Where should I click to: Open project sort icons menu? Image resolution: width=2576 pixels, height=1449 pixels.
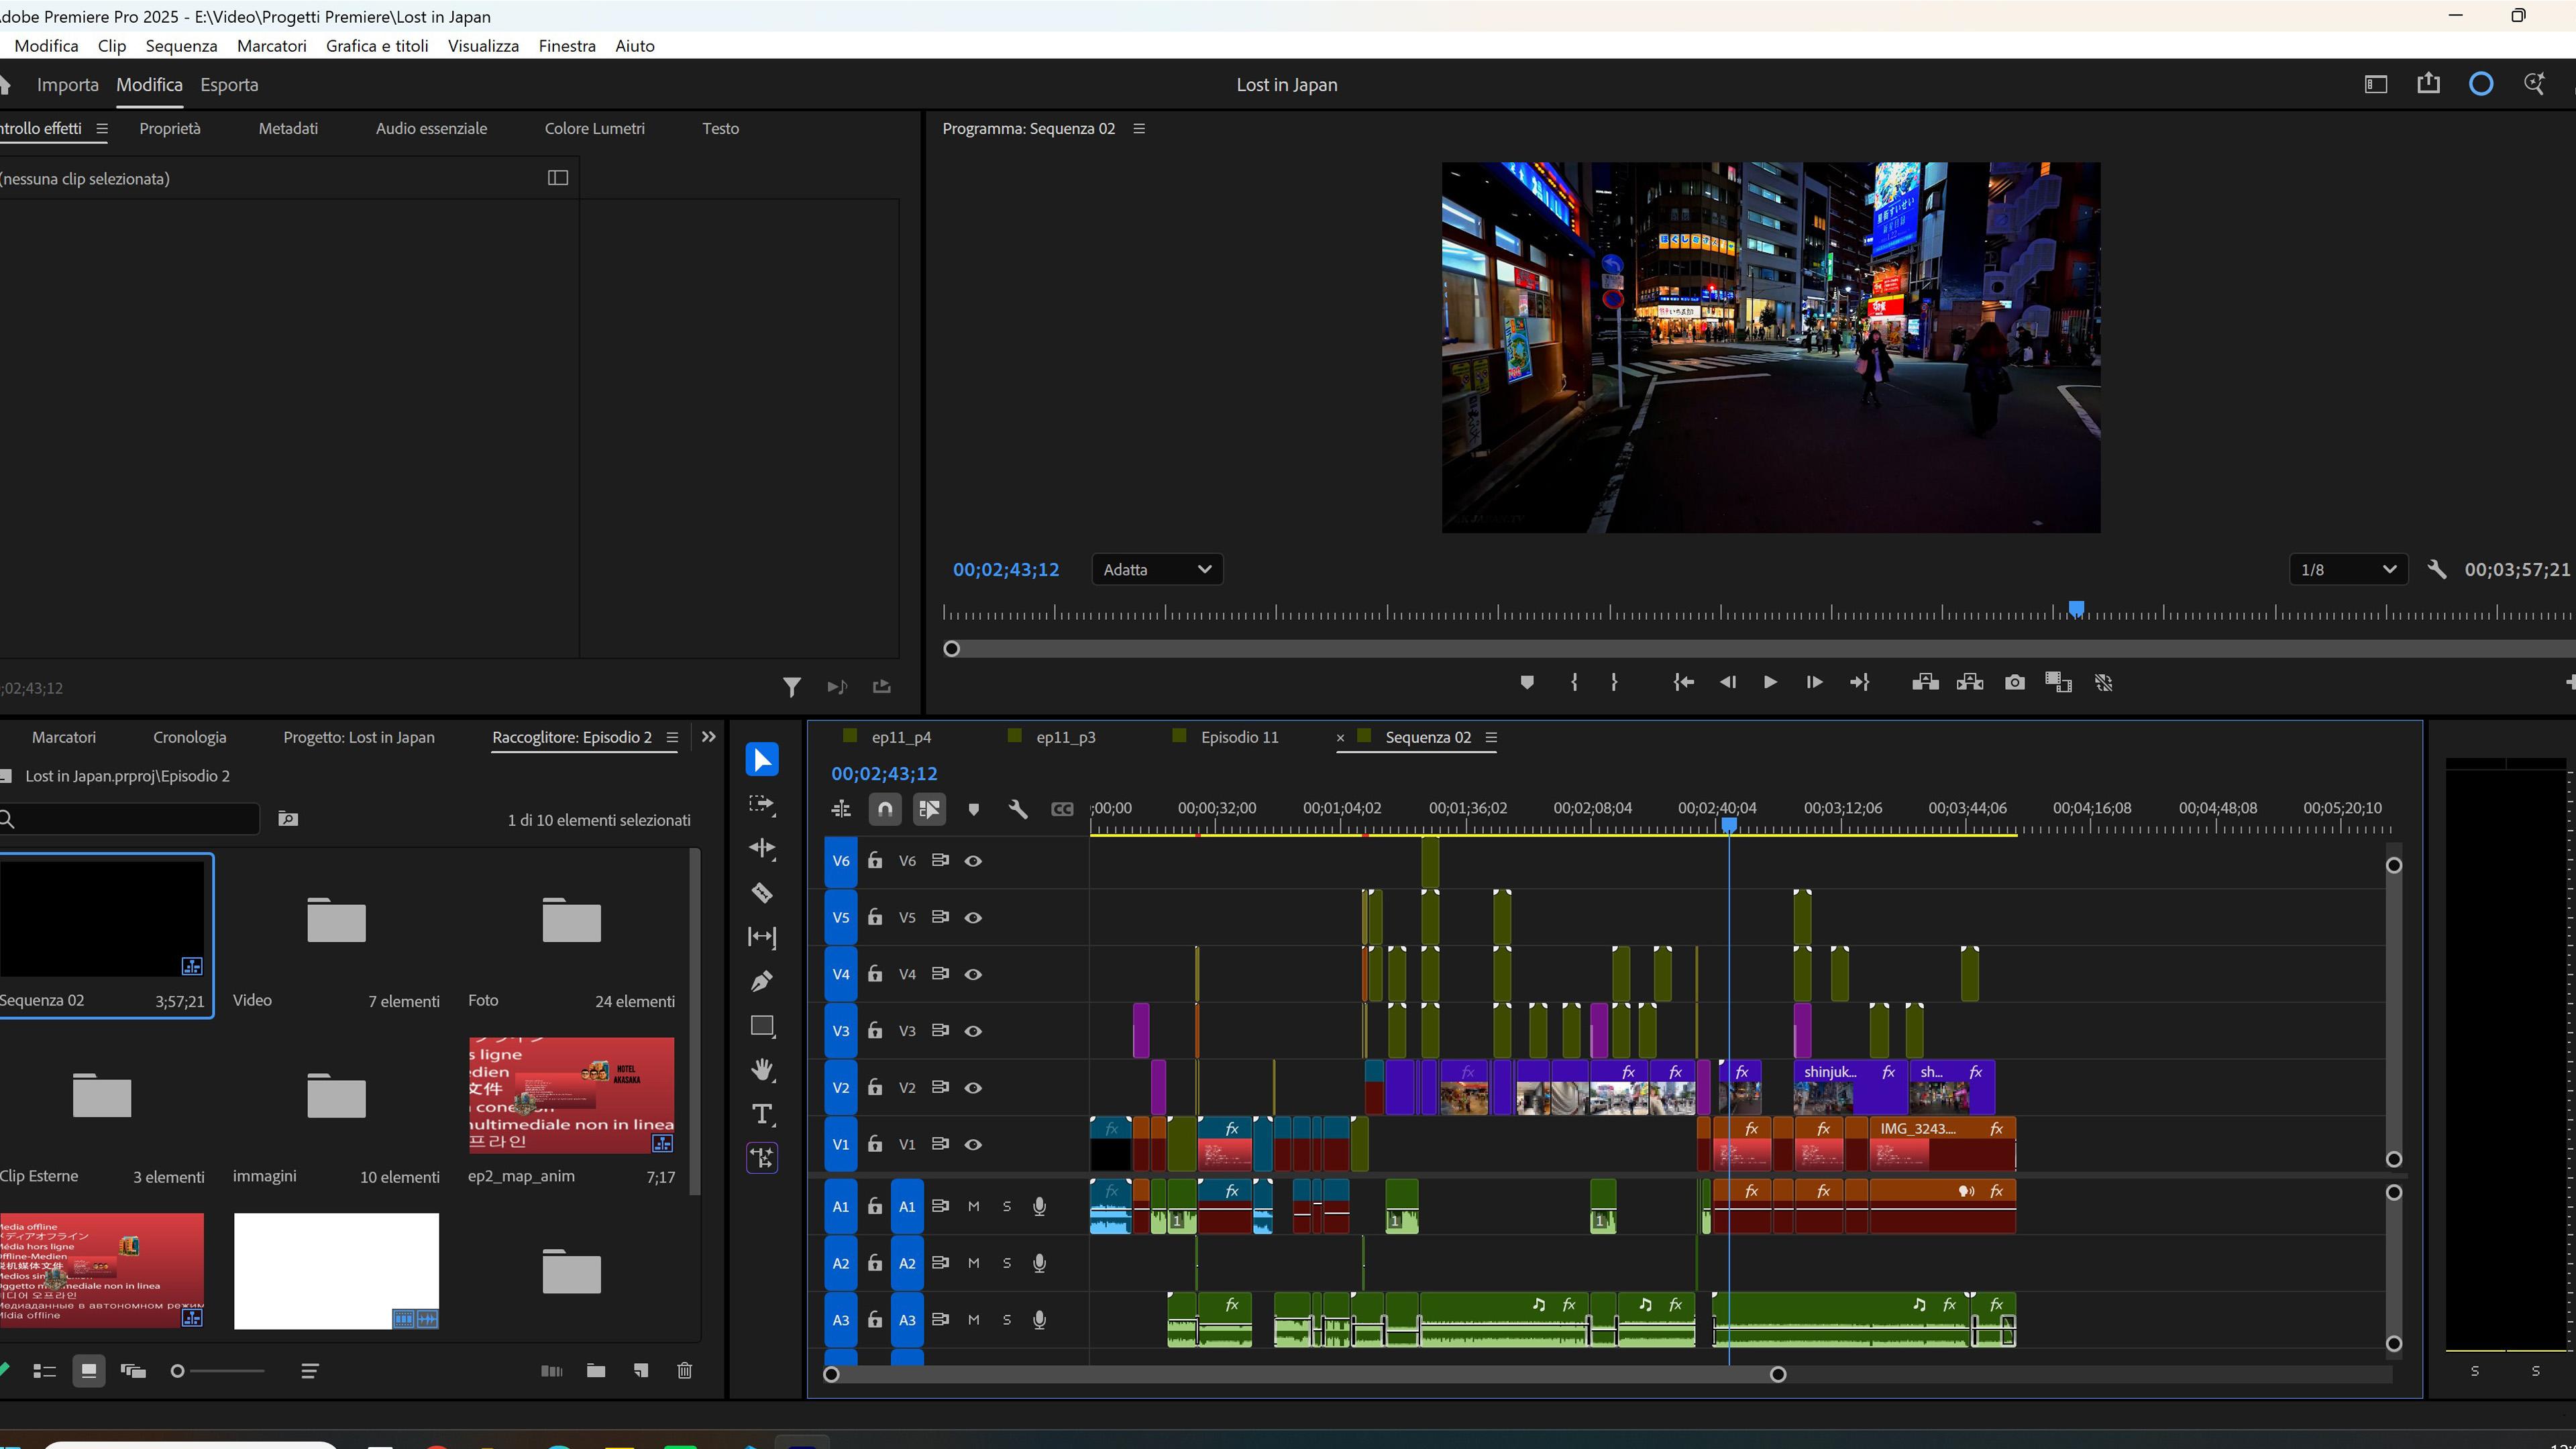310,1371
